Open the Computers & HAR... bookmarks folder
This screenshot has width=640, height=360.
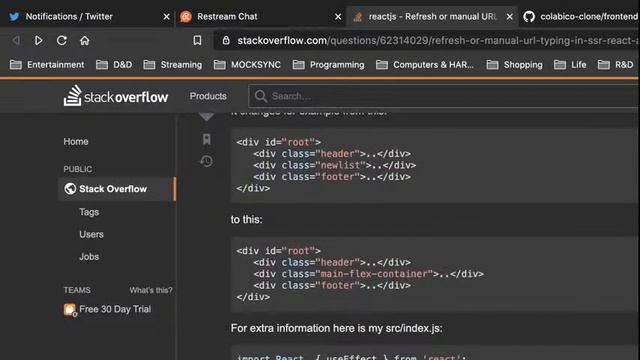[425, 64]
